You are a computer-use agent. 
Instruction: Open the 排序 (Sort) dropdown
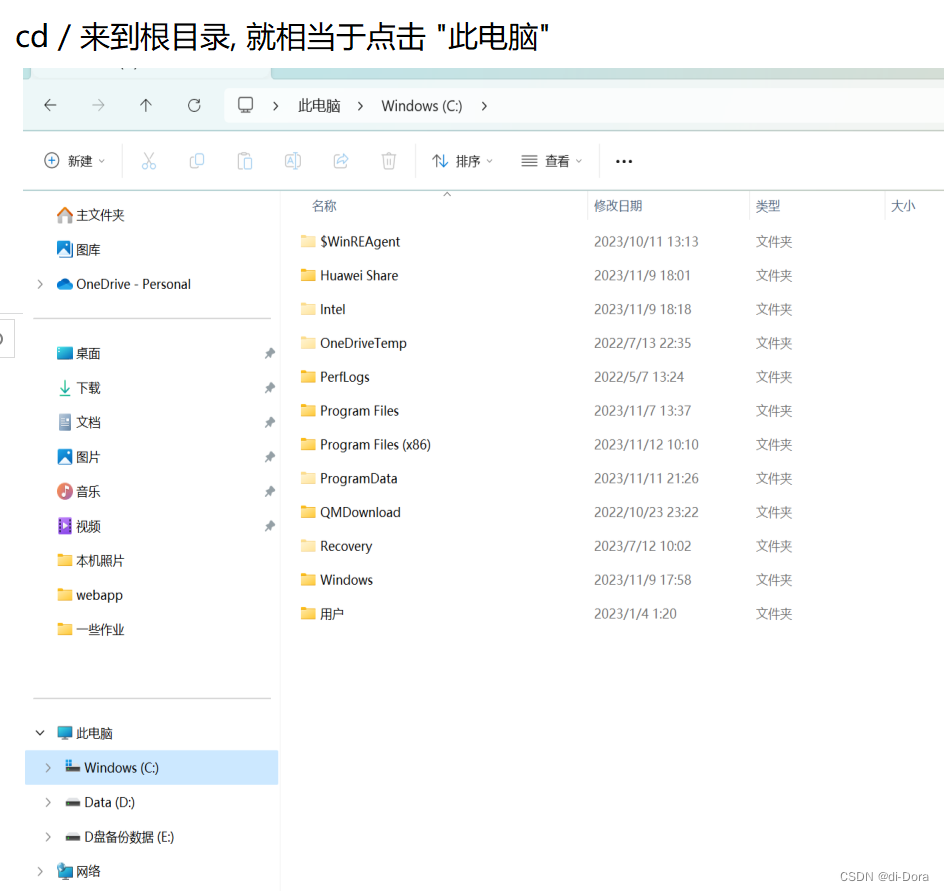[462, 161]
